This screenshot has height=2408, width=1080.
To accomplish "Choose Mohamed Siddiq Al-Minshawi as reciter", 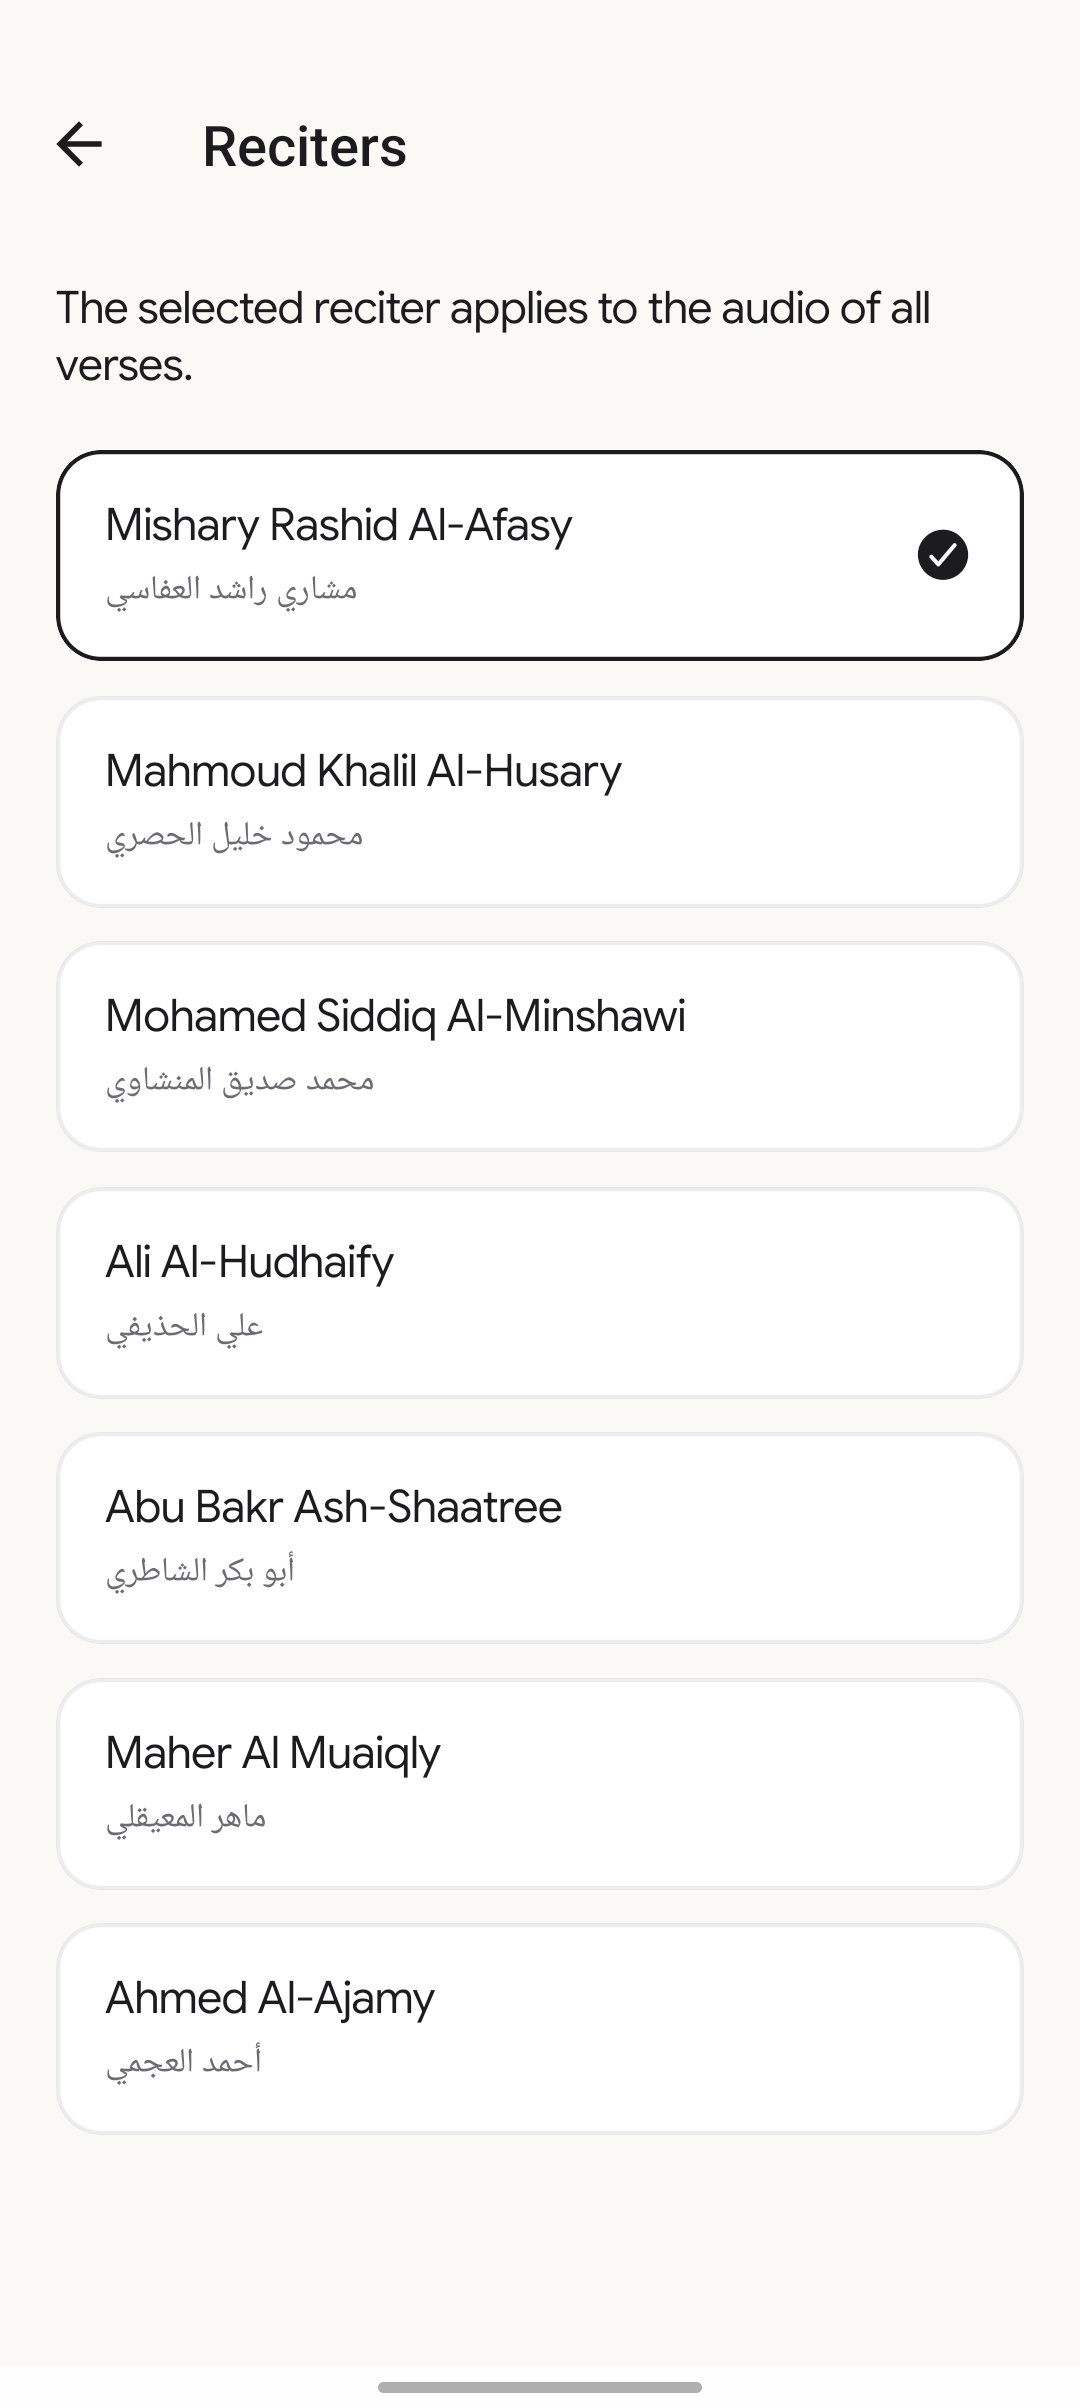I will (x=540, y=1047).
